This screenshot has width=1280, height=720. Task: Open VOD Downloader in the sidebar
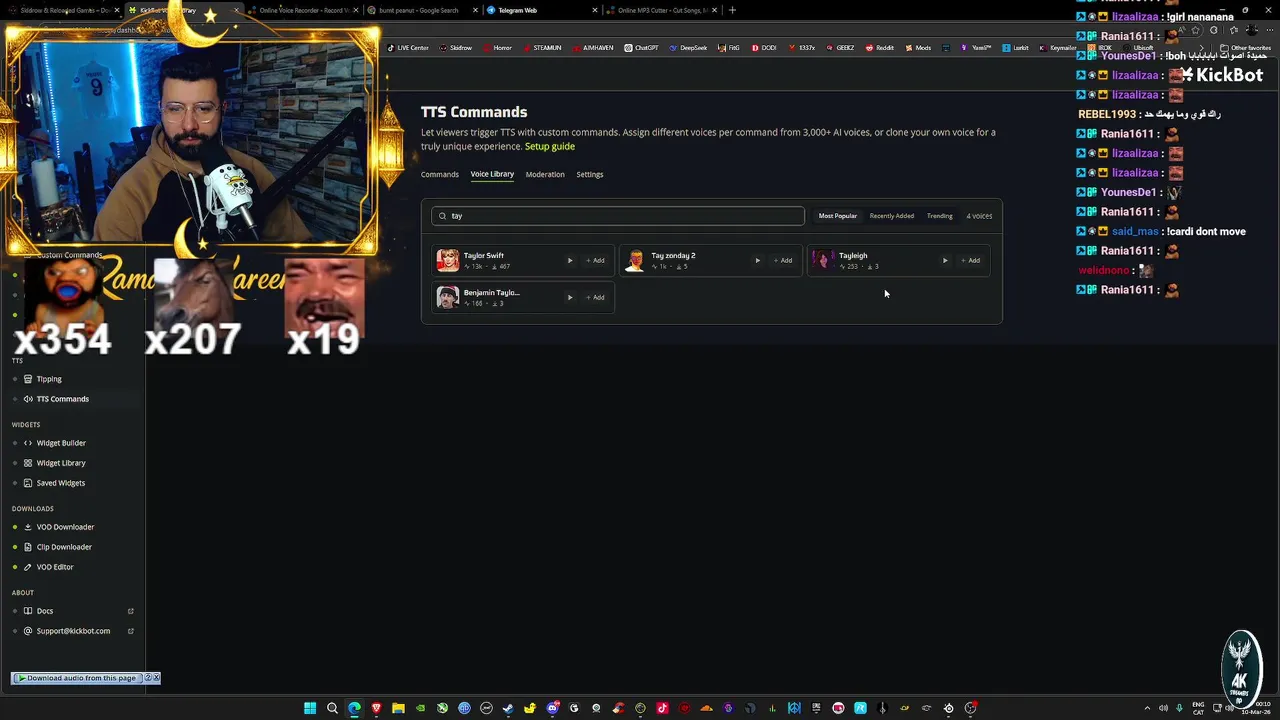pyautogui.click(x=65, y=527)
